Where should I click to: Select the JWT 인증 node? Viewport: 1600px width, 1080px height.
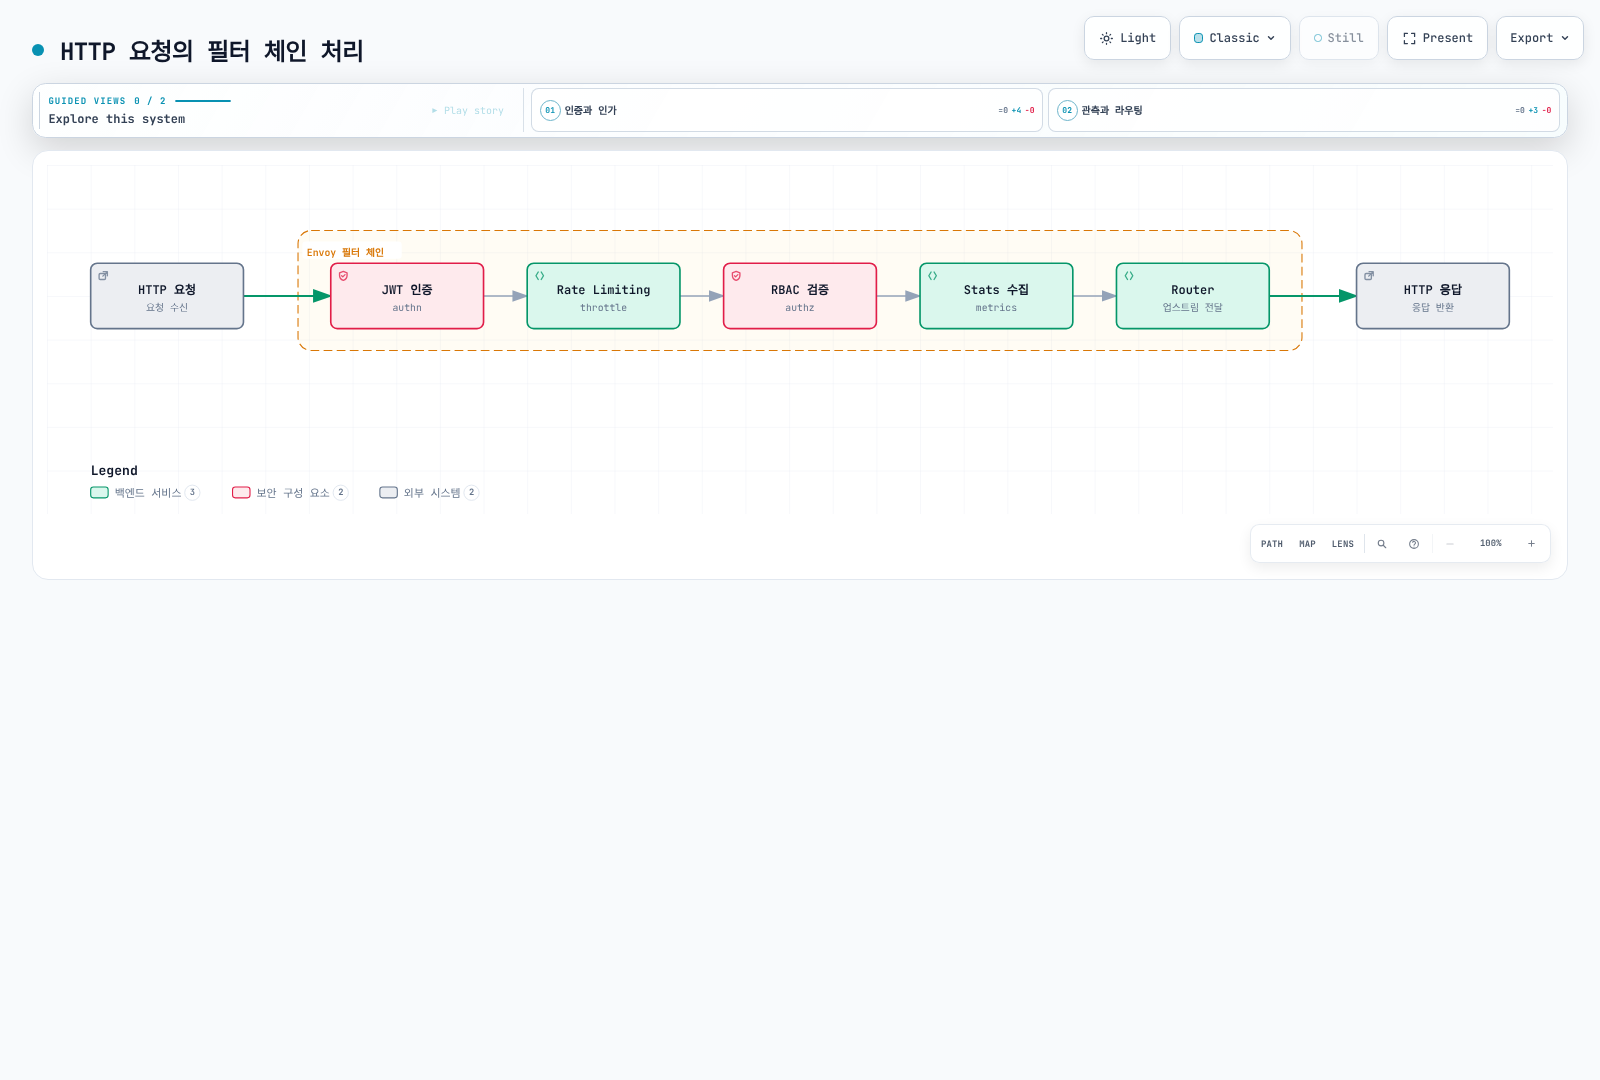click(x=407, y=296)
